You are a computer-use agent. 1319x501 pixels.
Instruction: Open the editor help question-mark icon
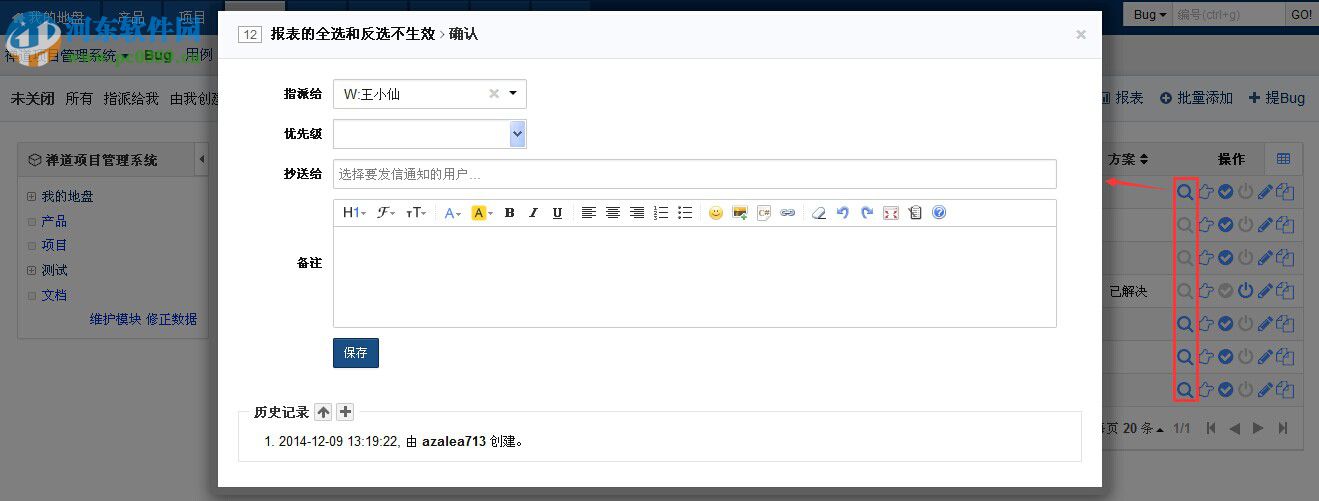pyautogui.click(x=939, y=213)
